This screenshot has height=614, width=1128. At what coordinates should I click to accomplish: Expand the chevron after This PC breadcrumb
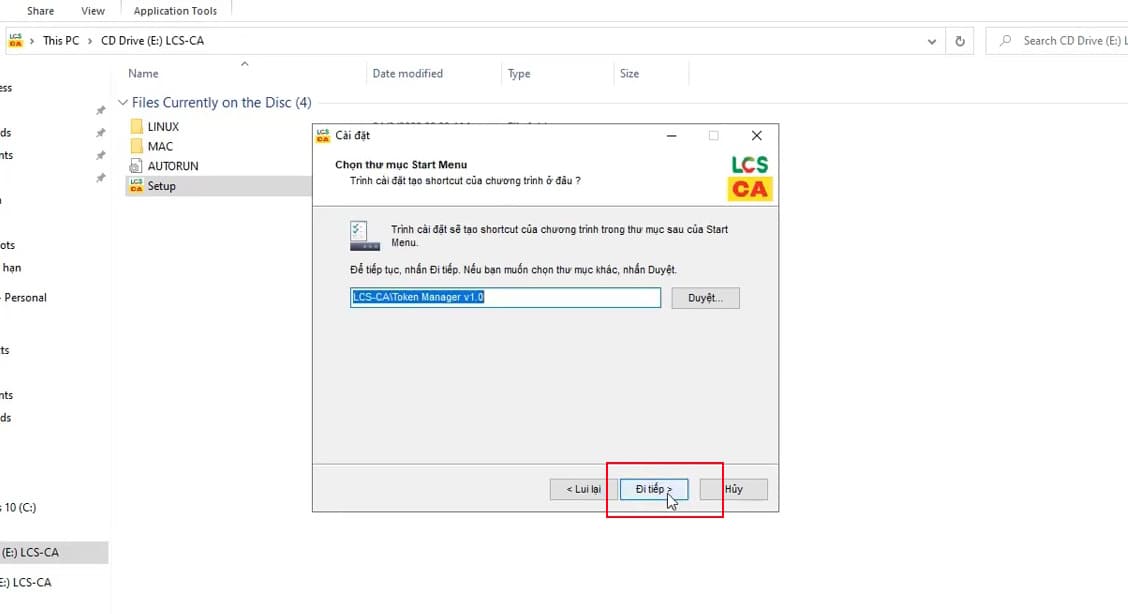click(90, 41)
